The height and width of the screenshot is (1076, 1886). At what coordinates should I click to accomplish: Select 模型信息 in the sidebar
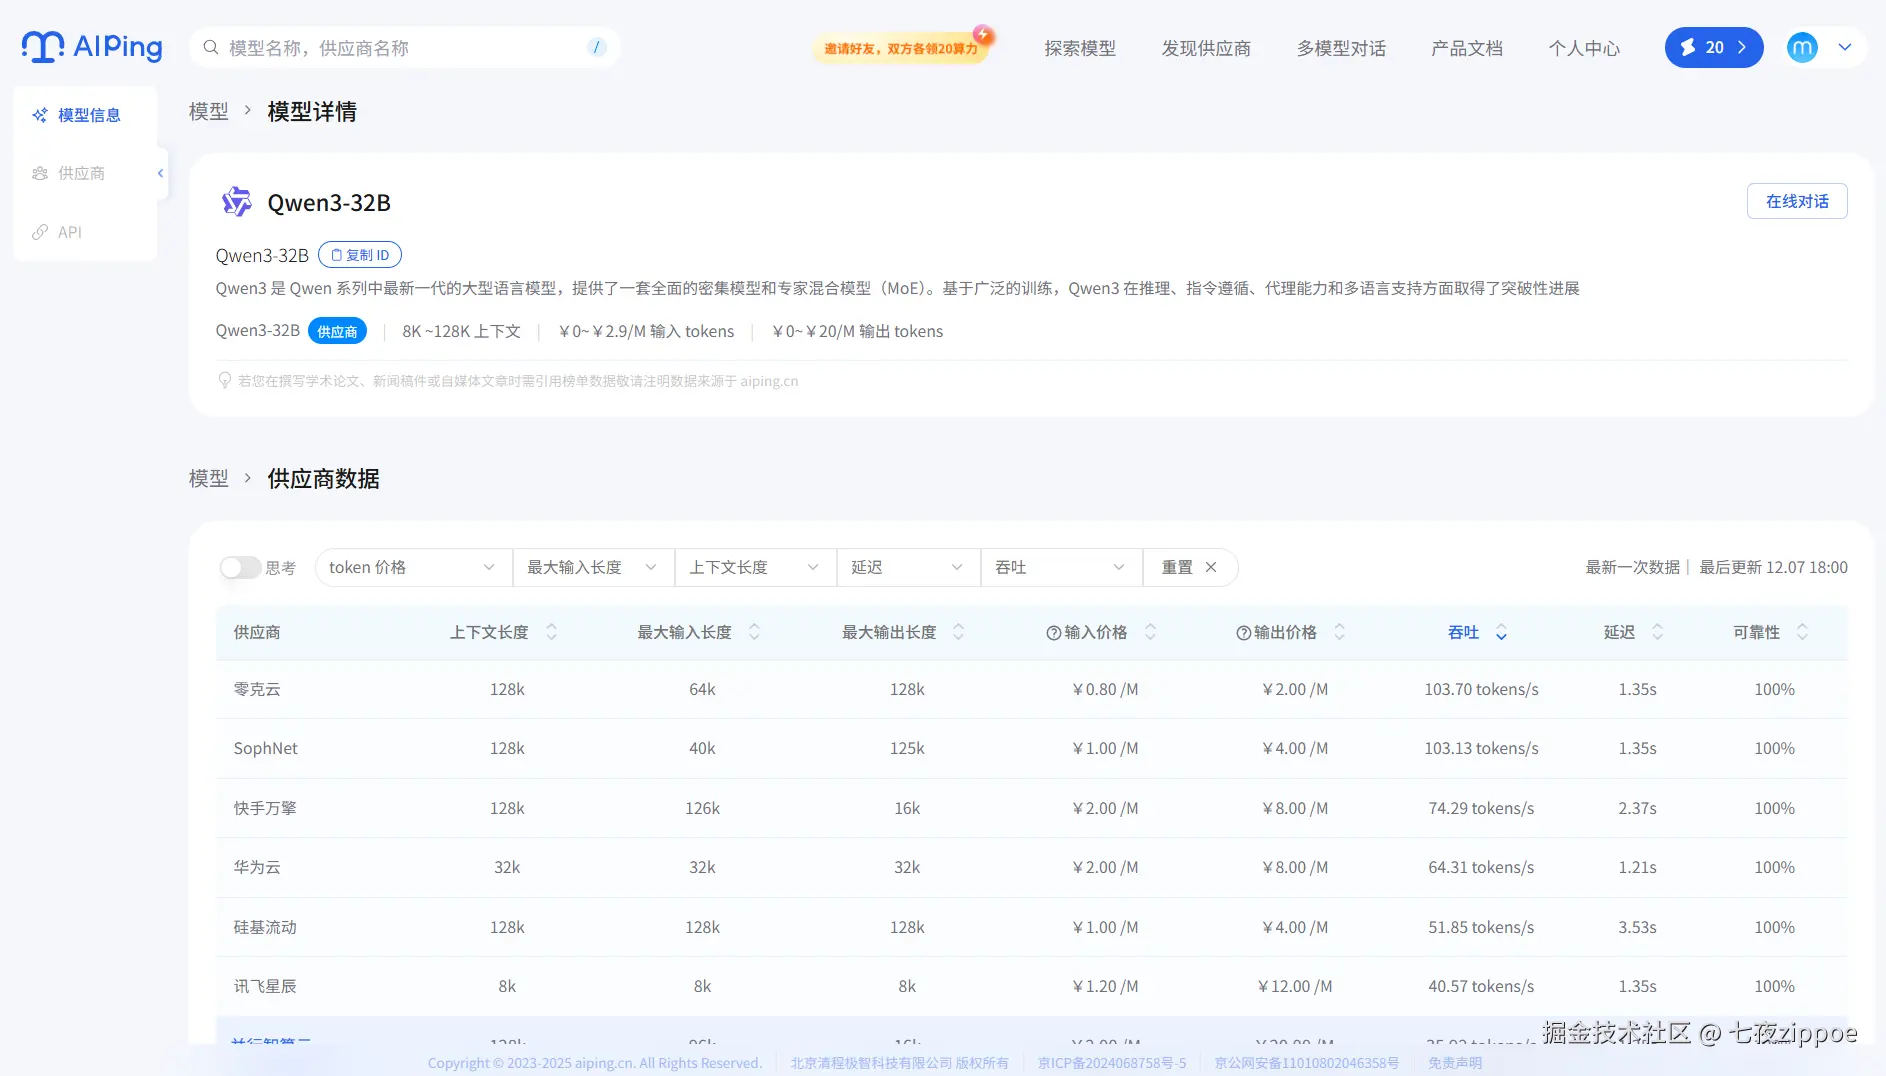86,115
